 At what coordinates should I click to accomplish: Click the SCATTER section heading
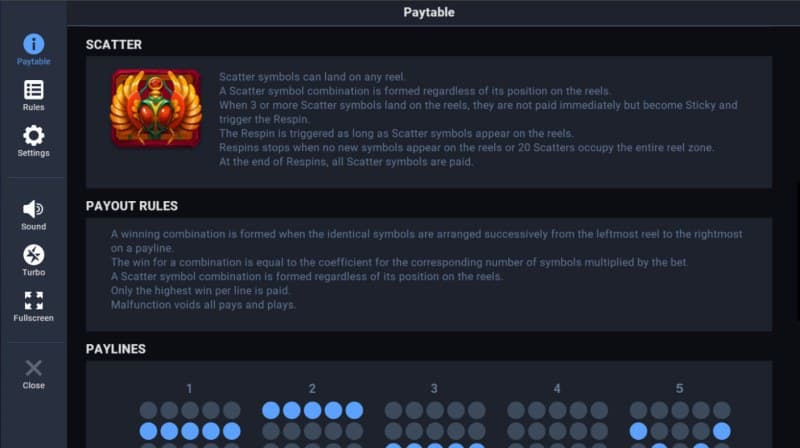[x=114, y=45]
